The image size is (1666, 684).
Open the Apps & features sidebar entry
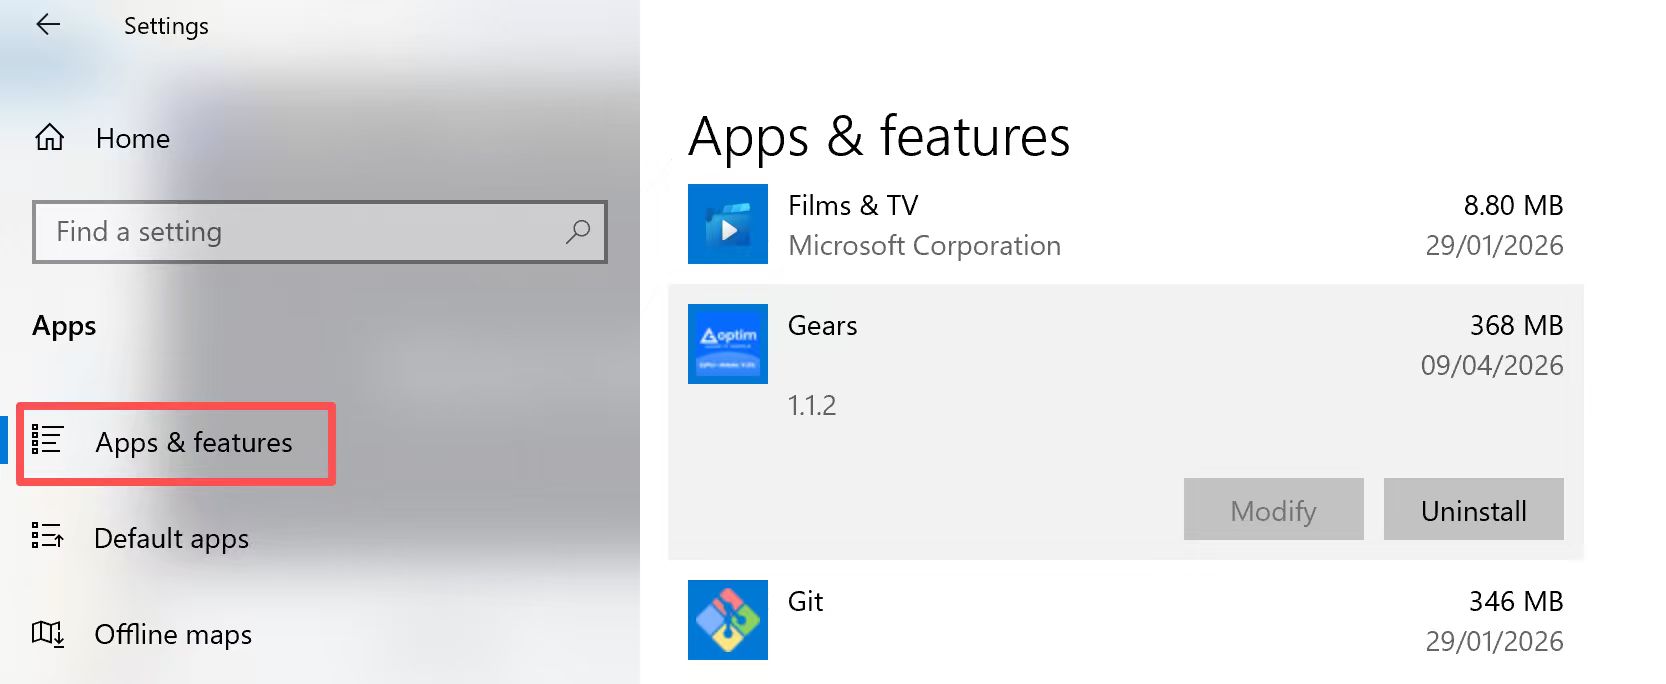point(176,444)
